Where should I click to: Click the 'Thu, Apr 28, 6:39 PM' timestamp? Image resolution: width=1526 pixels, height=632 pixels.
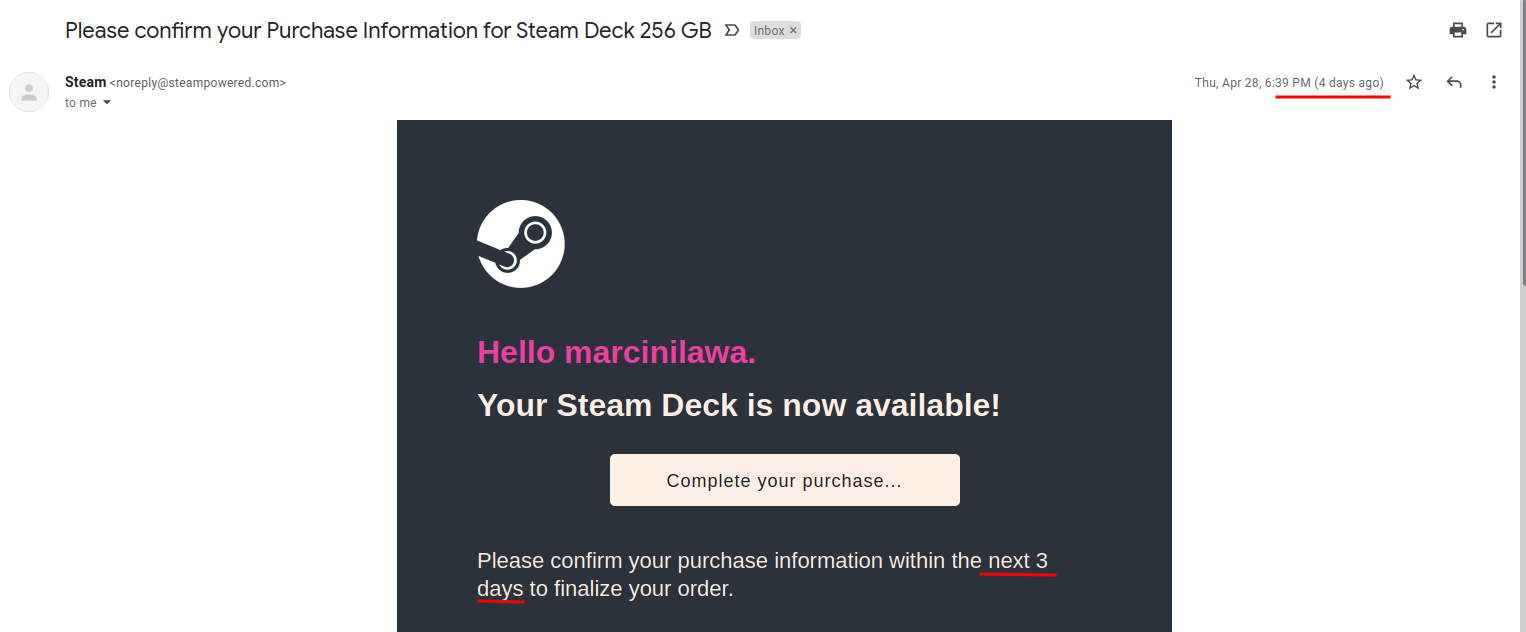[x=1252, y=83]
